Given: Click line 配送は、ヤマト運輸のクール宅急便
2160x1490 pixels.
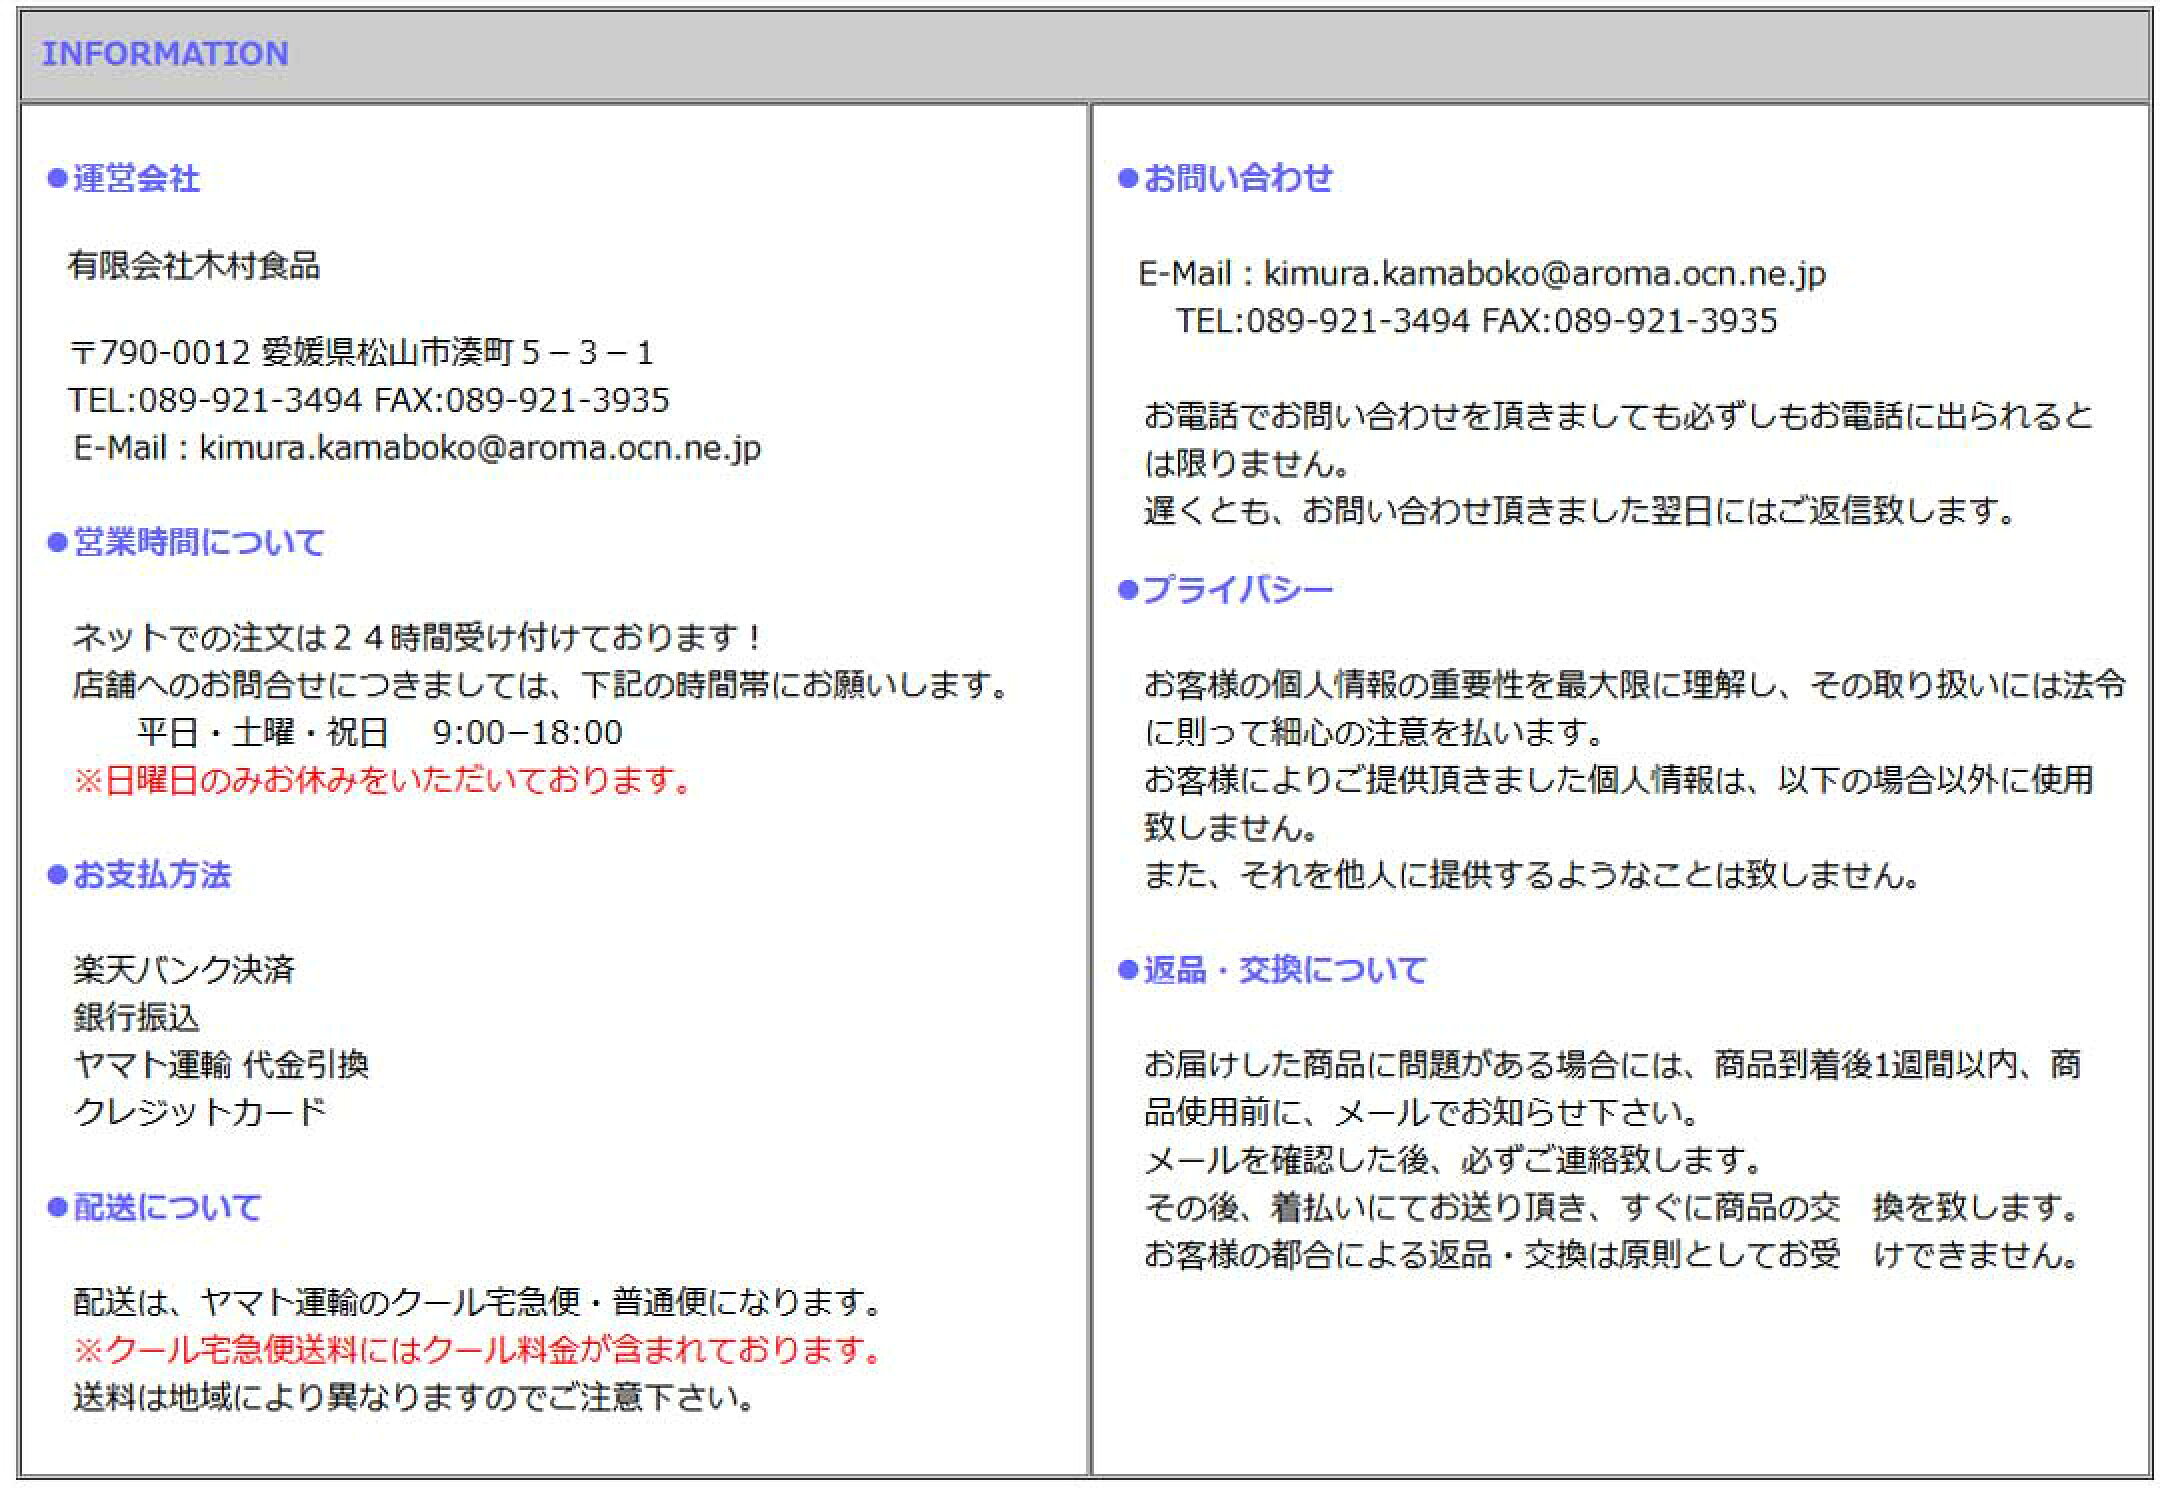Looking at the screenshot, I should click(x=479, y=1302).
